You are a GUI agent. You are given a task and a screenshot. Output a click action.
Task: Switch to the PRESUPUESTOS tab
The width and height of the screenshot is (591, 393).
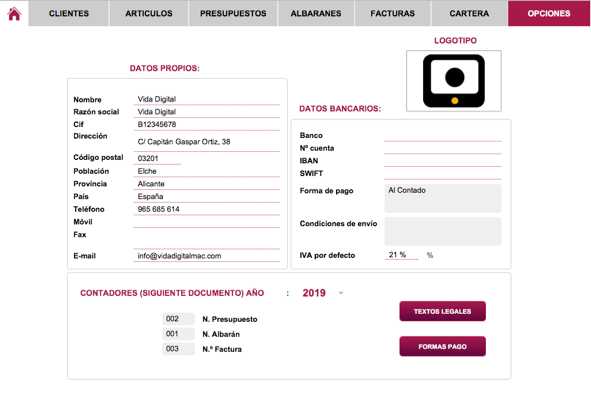click(233, 14)
